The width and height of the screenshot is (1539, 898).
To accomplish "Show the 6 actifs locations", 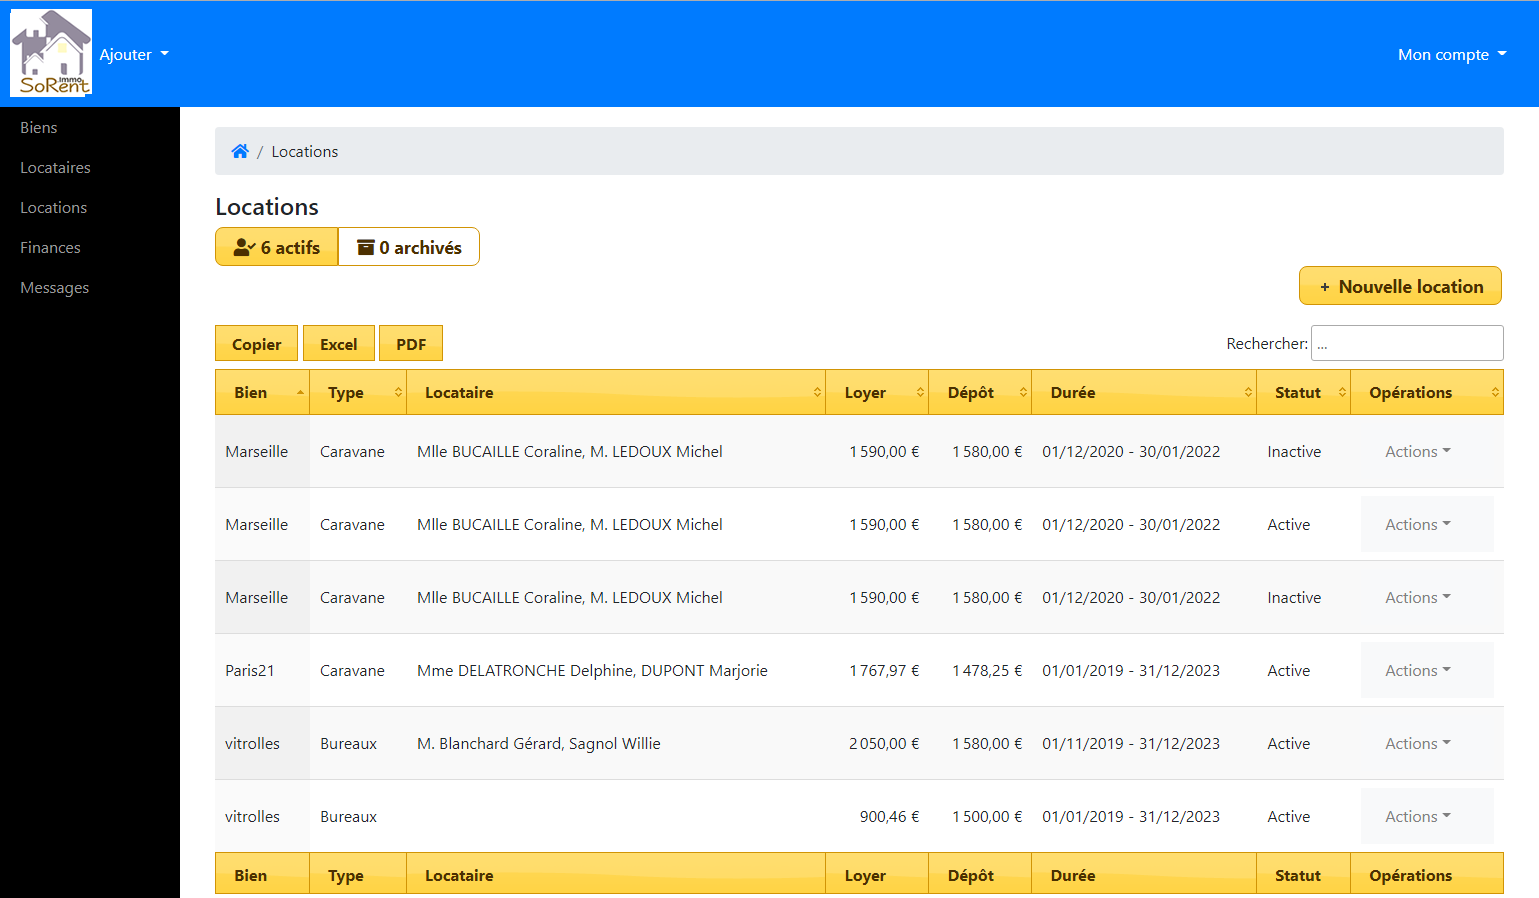I will 277,247.
